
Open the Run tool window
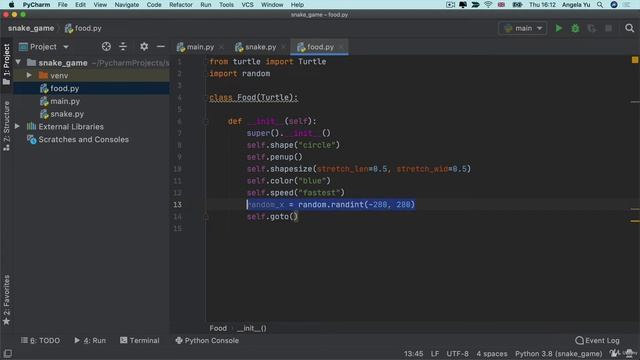click(x=90, y=340)
